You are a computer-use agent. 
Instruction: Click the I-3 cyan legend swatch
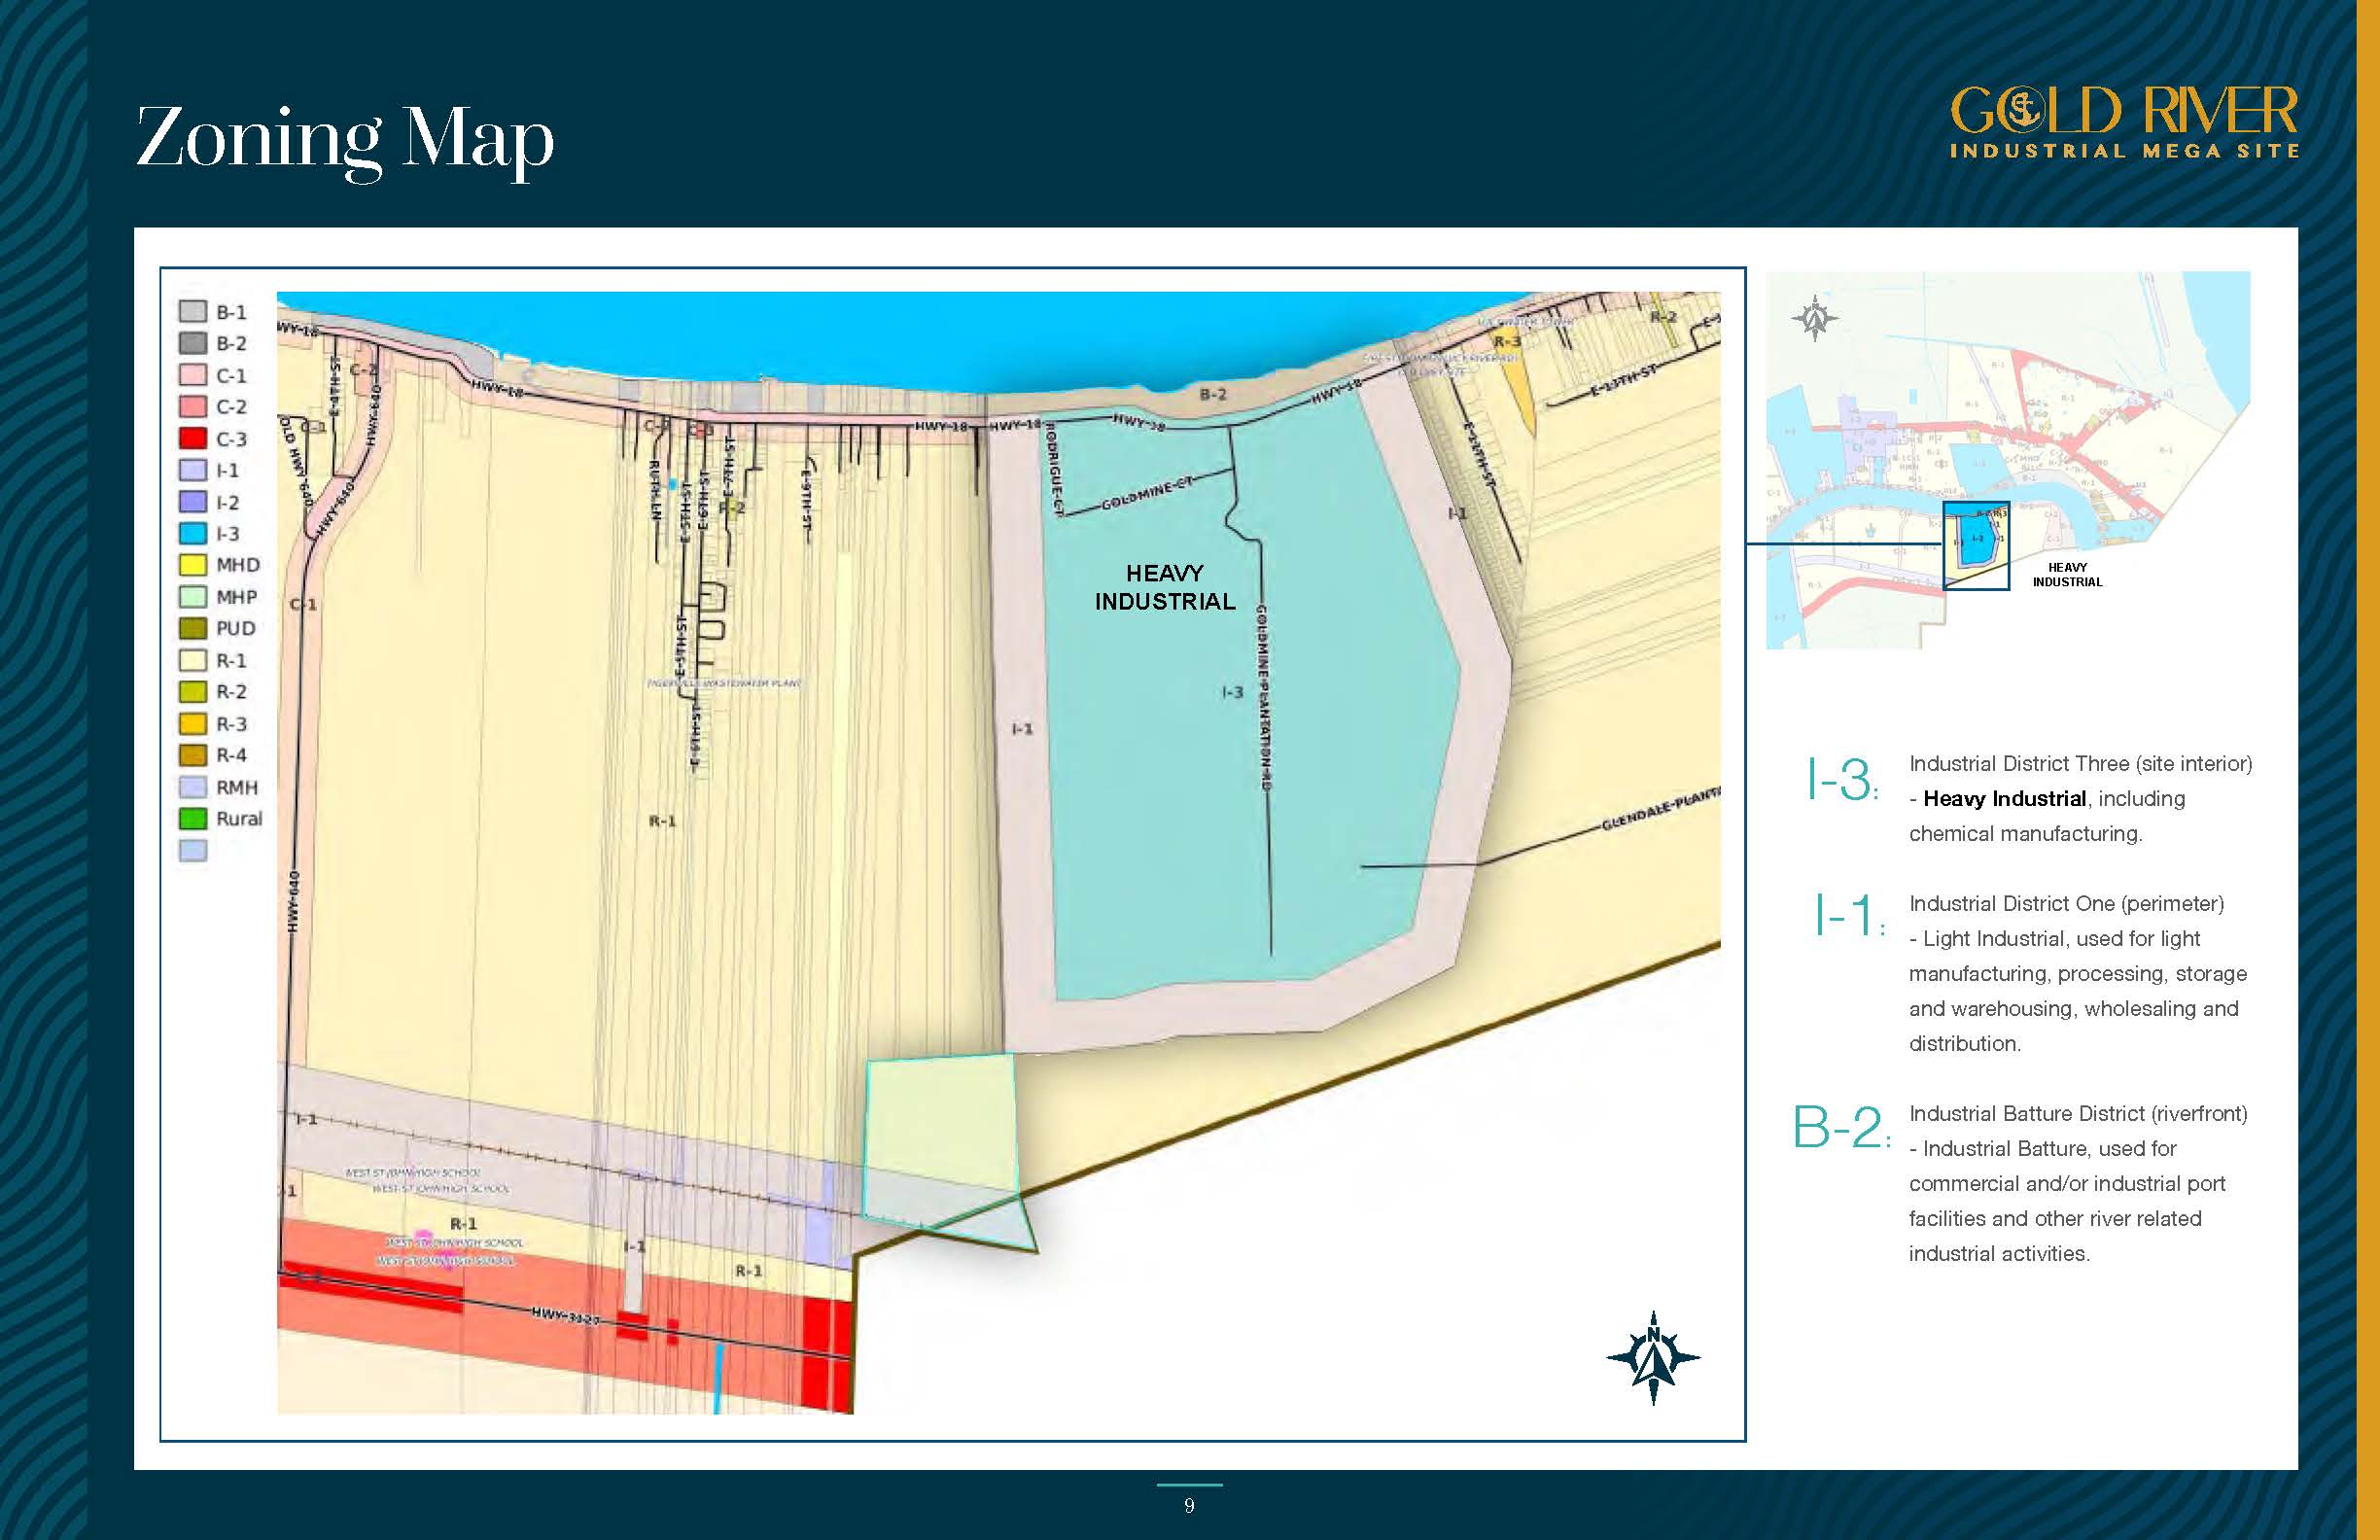(x=193, y=533)
